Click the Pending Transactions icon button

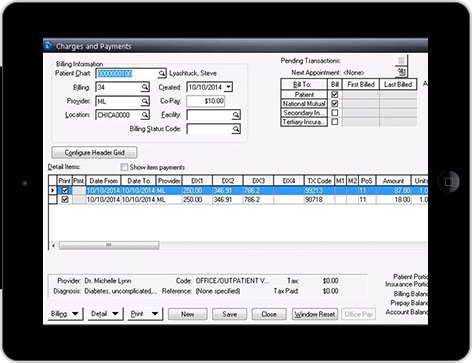click(401, 60)
